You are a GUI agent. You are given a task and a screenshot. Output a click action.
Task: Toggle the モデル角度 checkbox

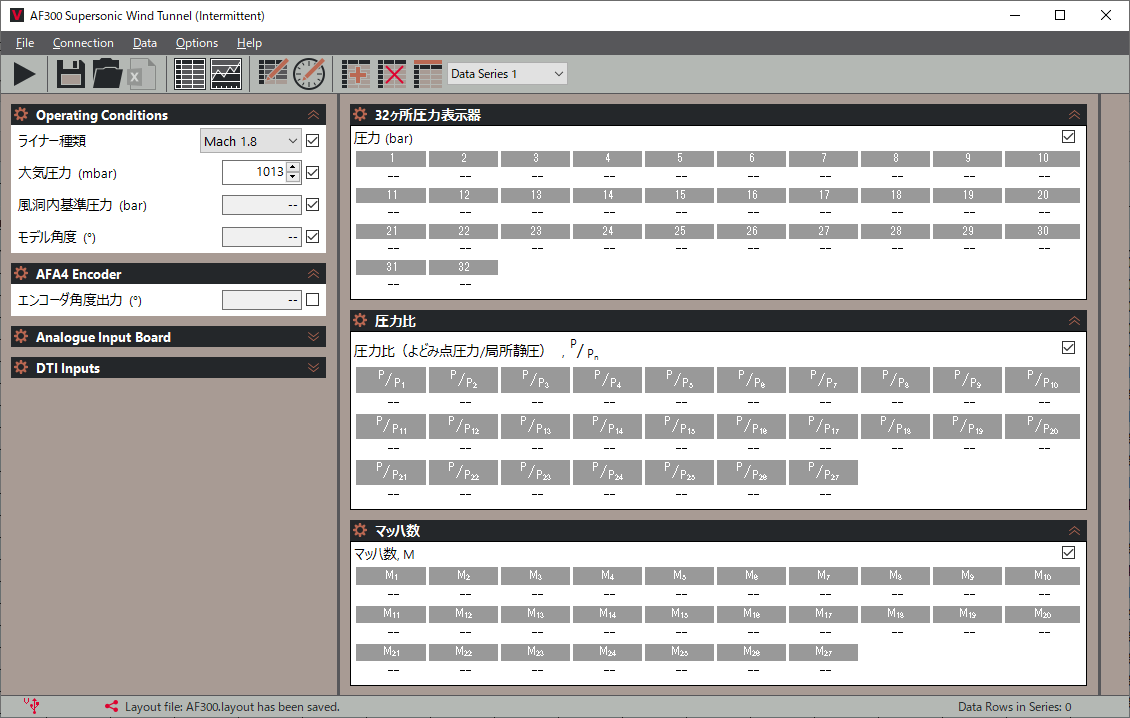pos(312,236)
